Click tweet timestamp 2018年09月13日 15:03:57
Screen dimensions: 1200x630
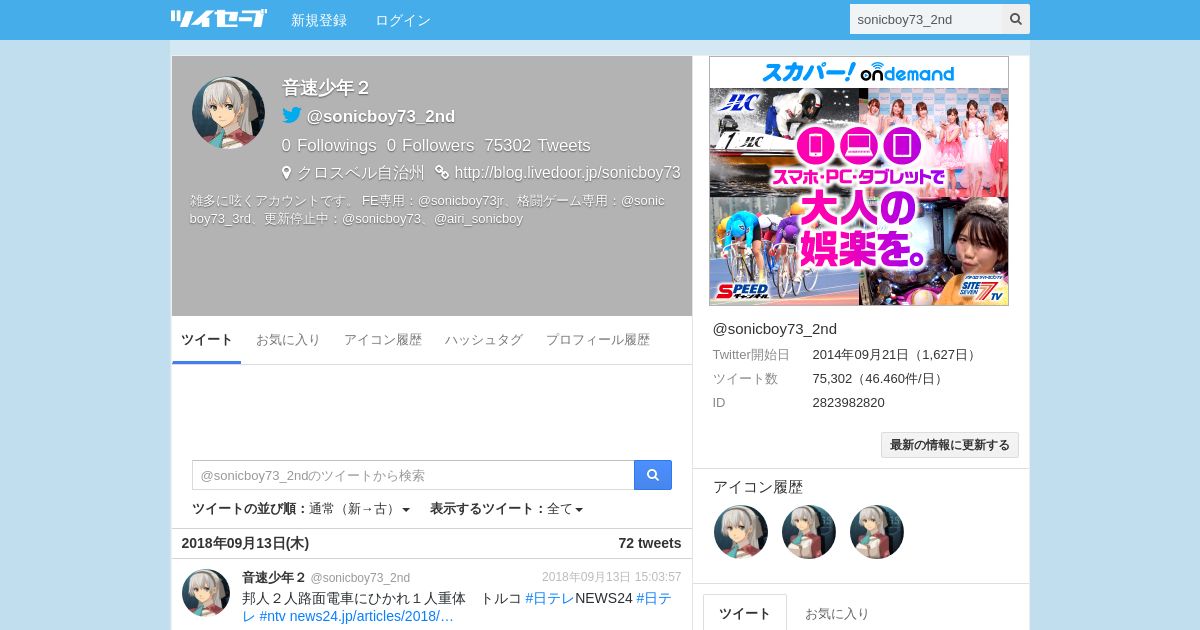[x=612, y=577]
